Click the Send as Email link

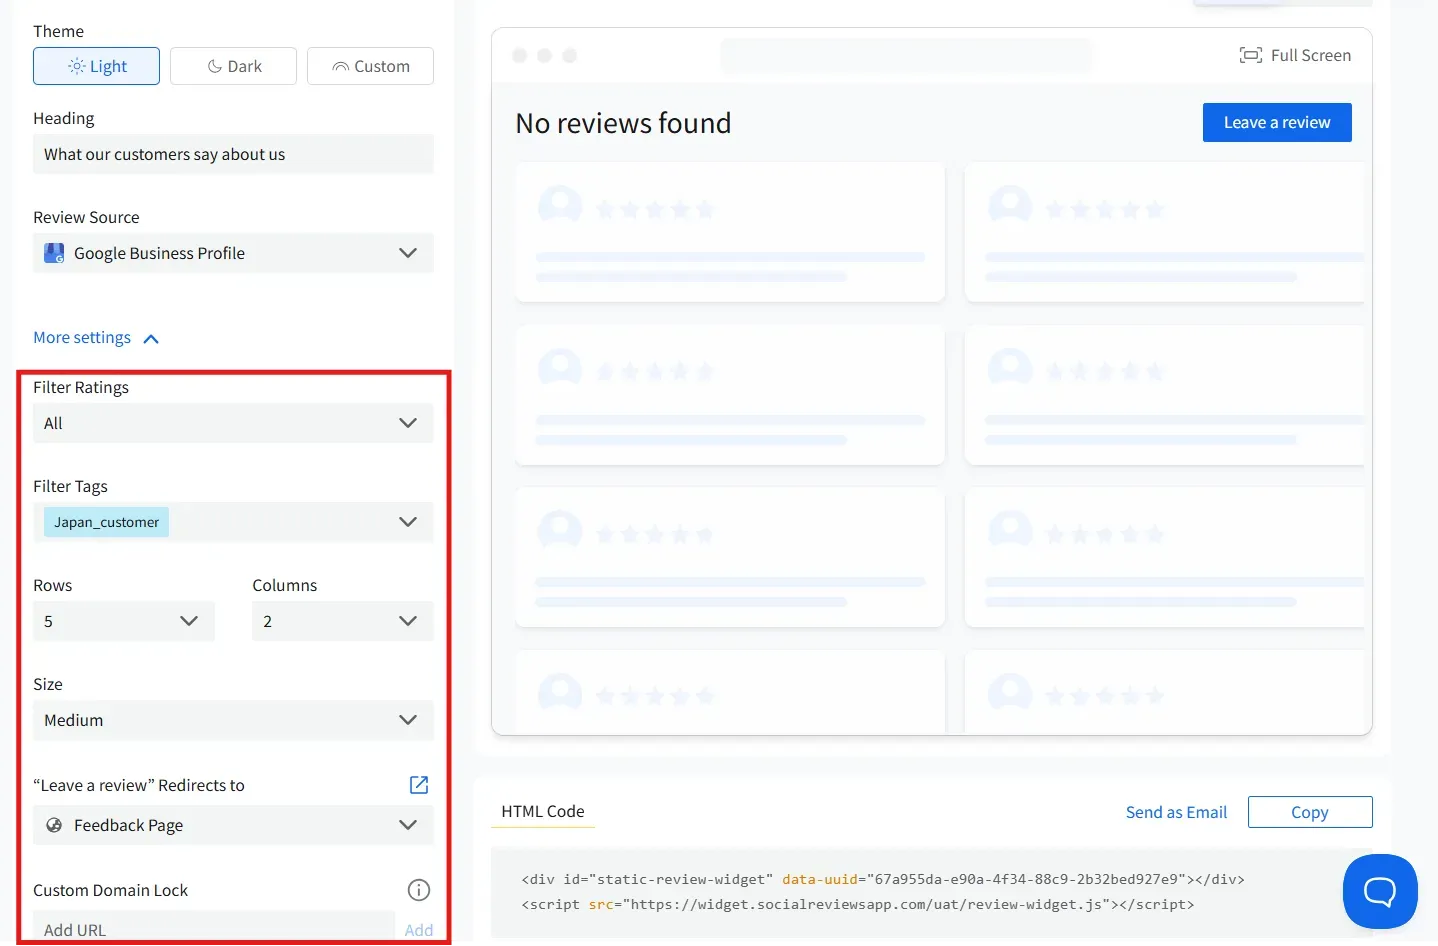click(x=1176, y=812)
